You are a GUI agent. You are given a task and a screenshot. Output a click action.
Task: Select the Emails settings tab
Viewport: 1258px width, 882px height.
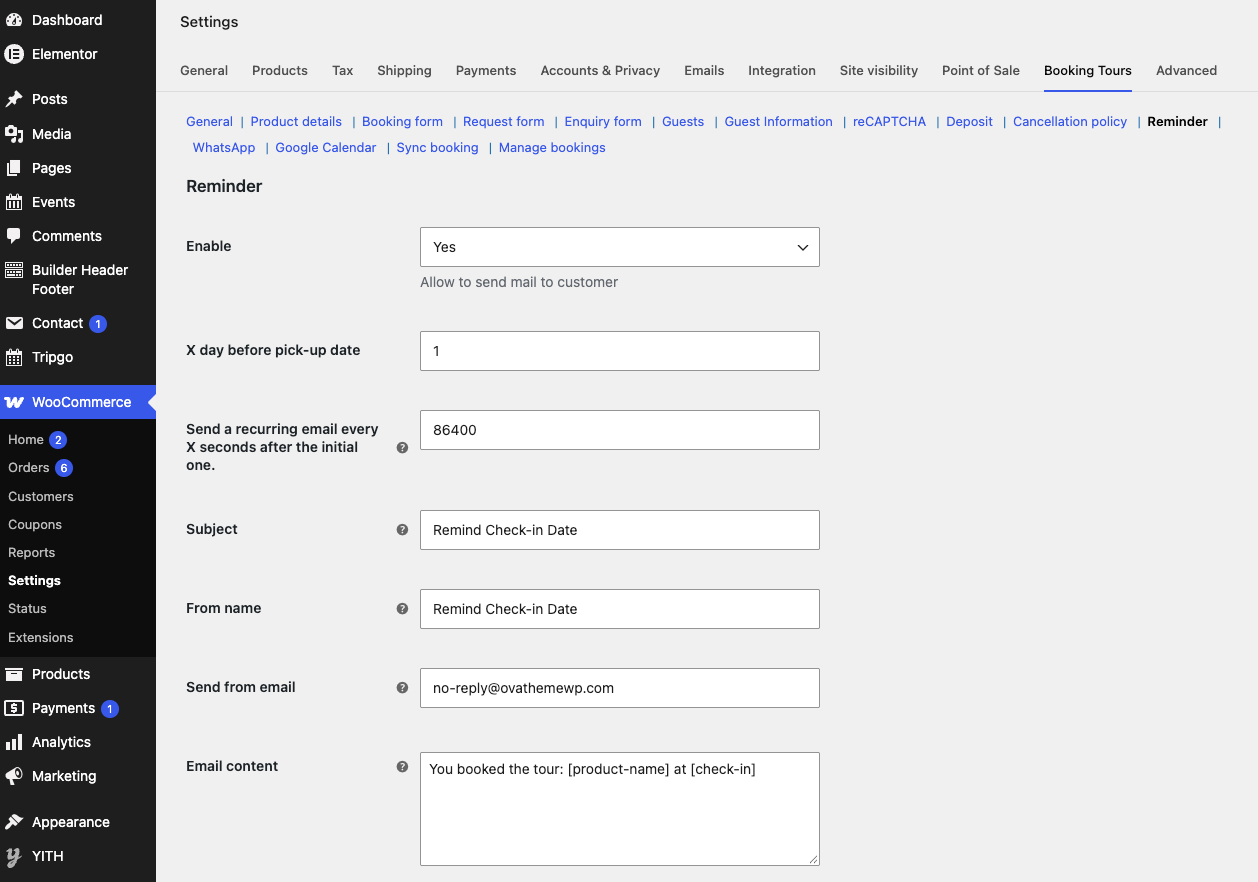704,71
